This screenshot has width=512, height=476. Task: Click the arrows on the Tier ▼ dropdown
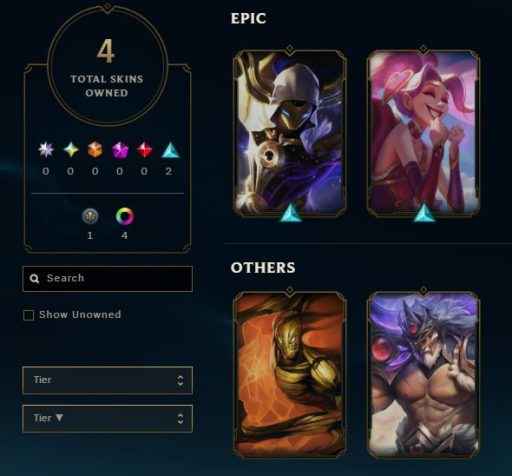pos(180,419)
